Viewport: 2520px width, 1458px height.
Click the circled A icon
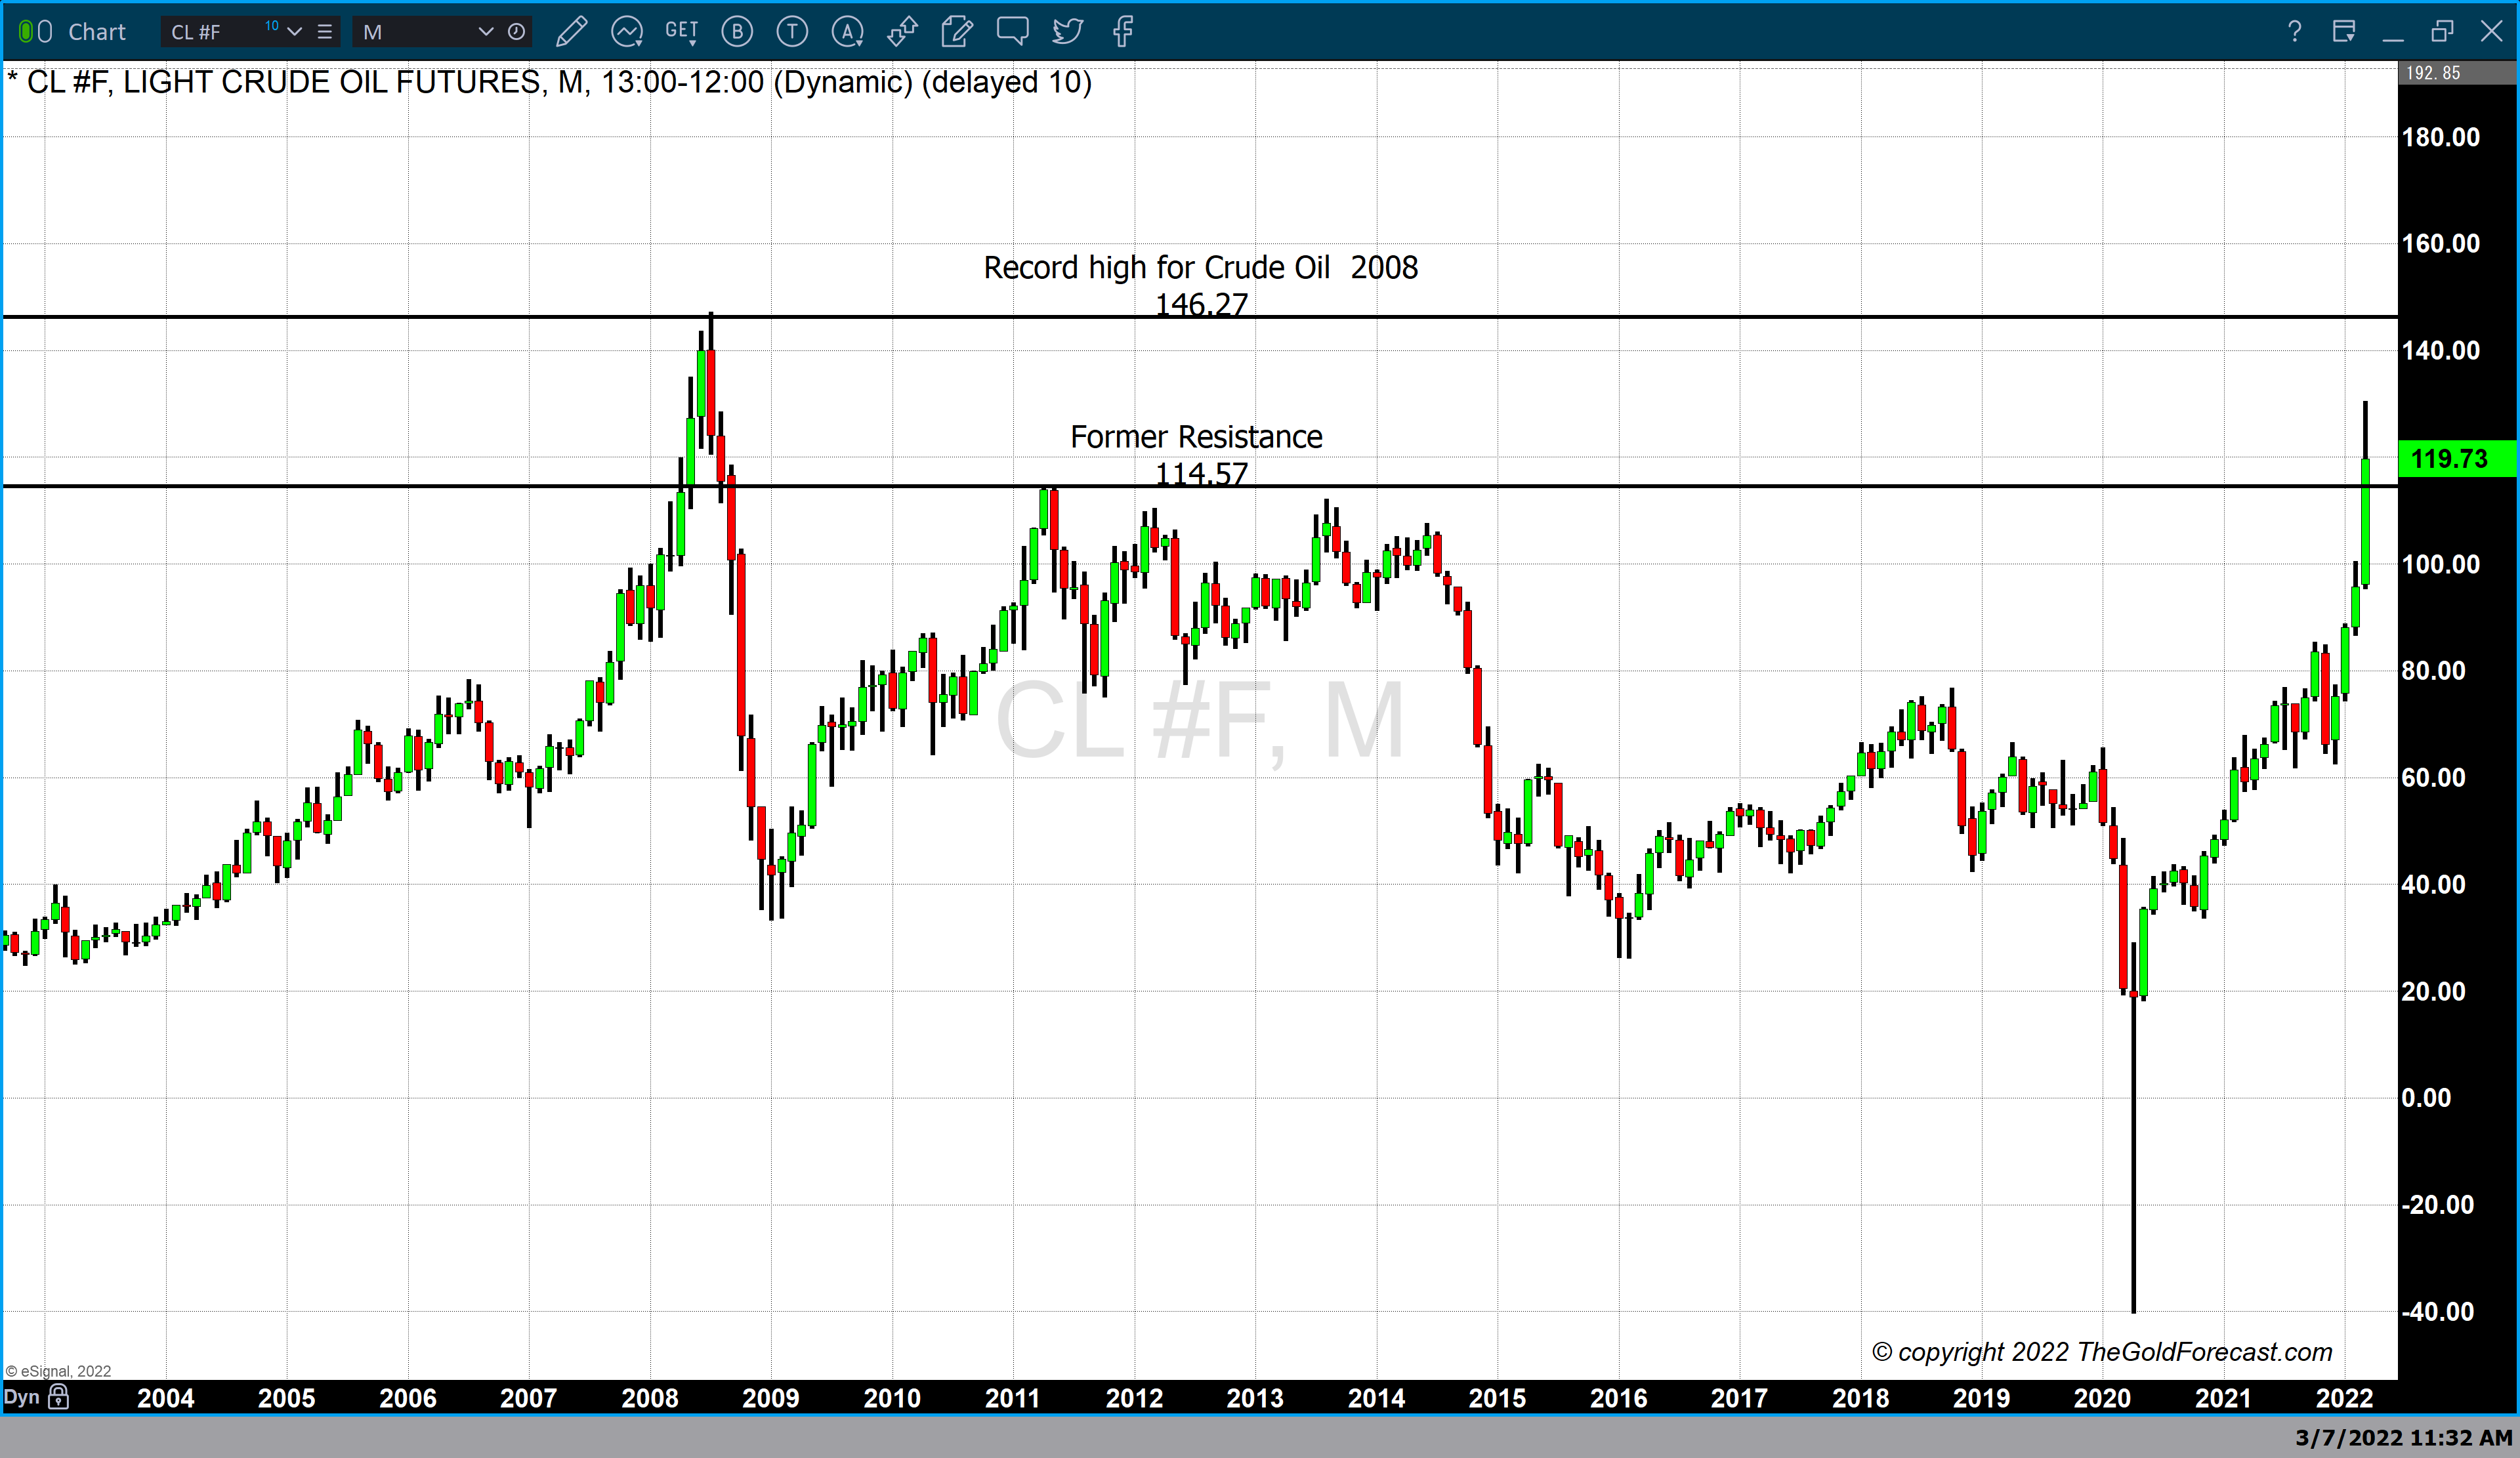pyautogui.click(x=847, y=32)
